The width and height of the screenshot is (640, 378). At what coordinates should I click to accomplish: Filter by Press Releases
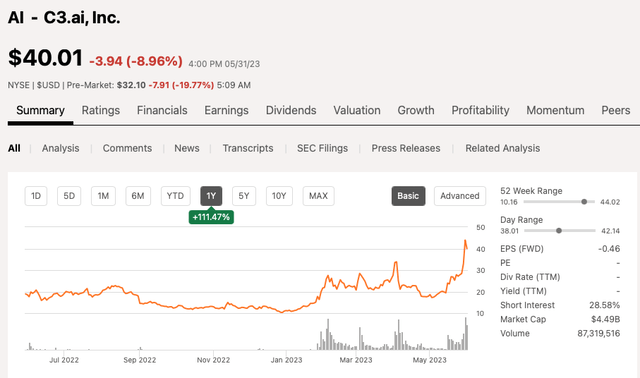(x=406, y=148)
